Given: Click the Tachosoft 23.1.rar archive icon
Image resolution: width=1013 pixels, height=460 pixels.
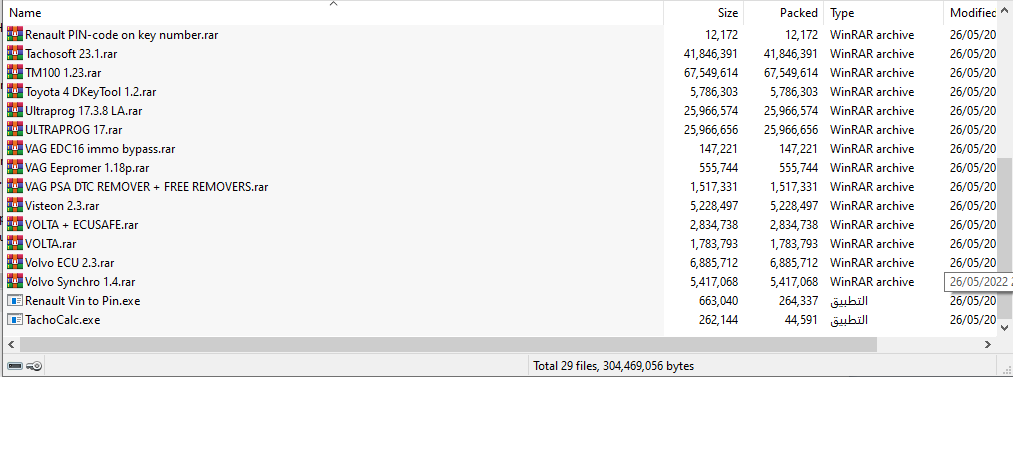Looking at the screenshot, I should tap(15, 54).
